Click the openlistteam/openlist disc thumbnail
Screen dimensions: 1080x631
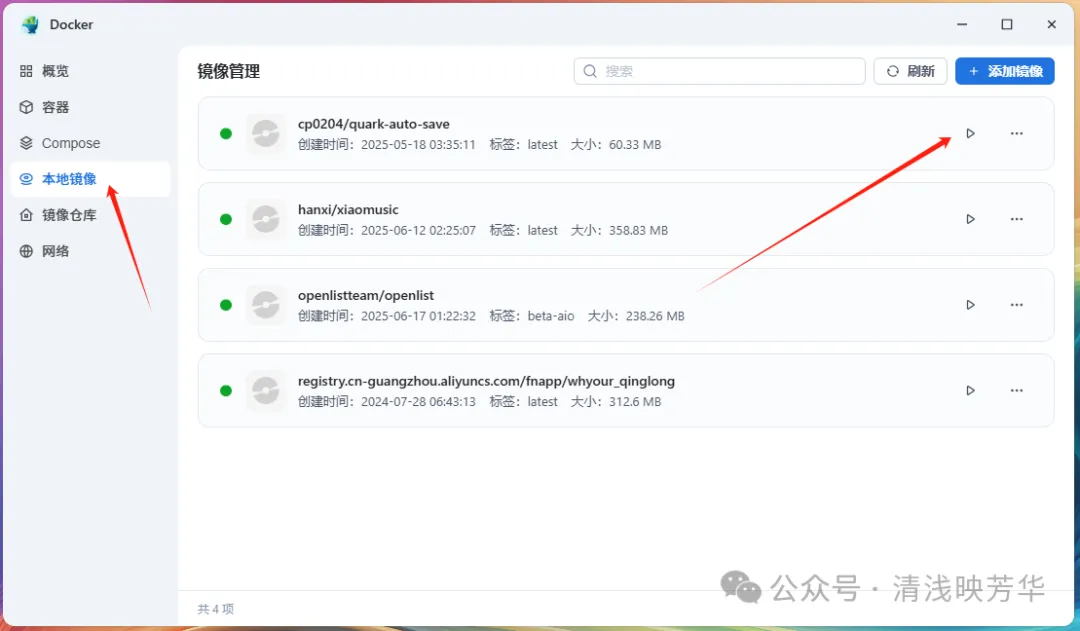click(265, 304)
